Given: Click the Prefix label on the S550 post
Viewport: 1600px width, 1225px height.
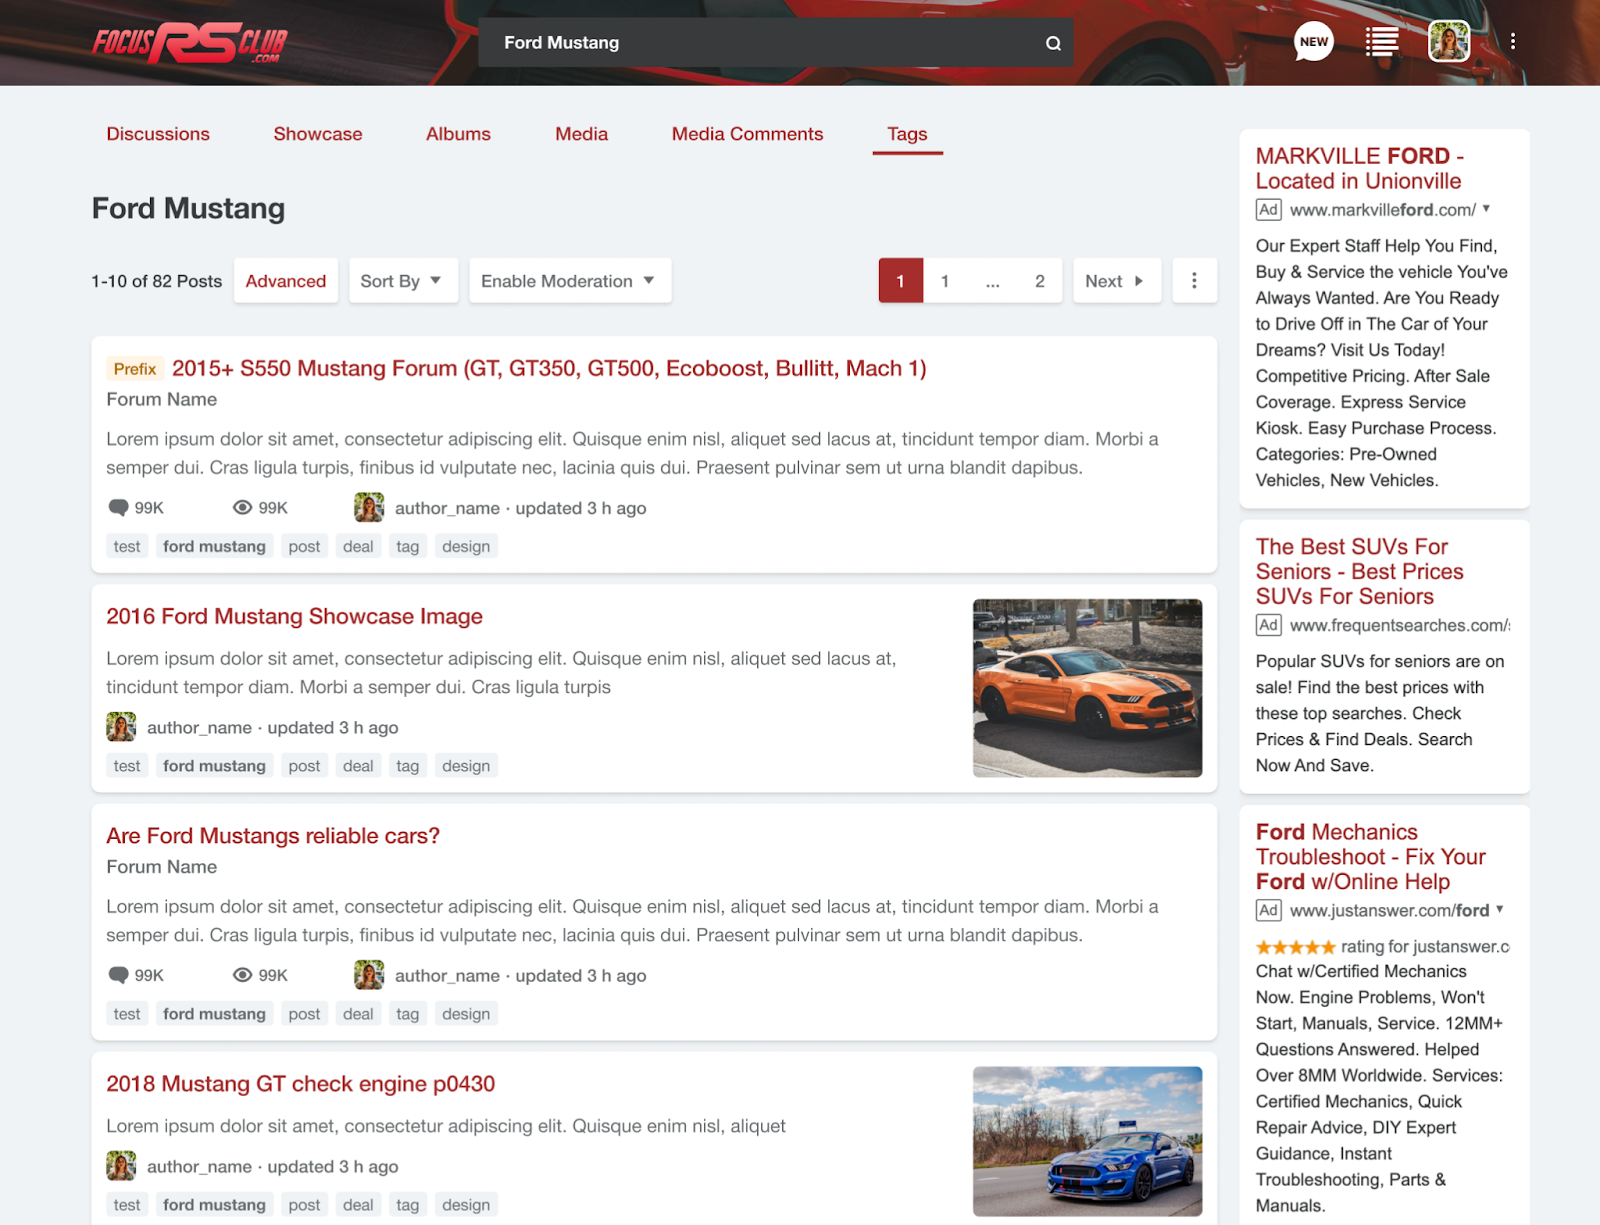Looking at the screenshot, I should click(x=135, y=369).
